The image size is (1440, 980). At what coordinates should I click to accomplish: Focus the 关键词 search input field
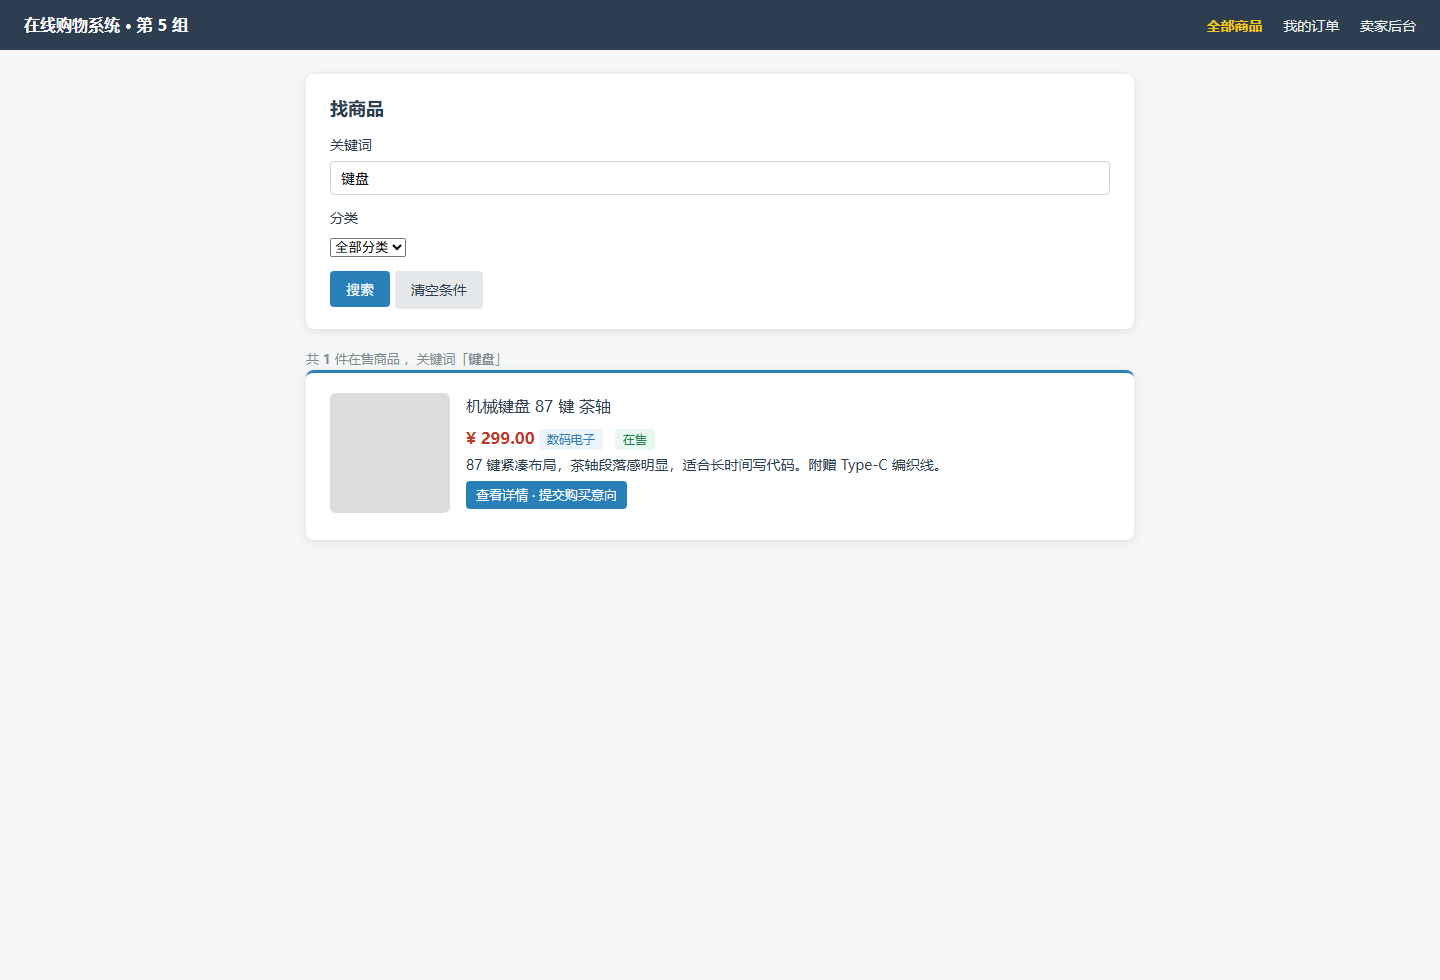click(x=720, y=178)
